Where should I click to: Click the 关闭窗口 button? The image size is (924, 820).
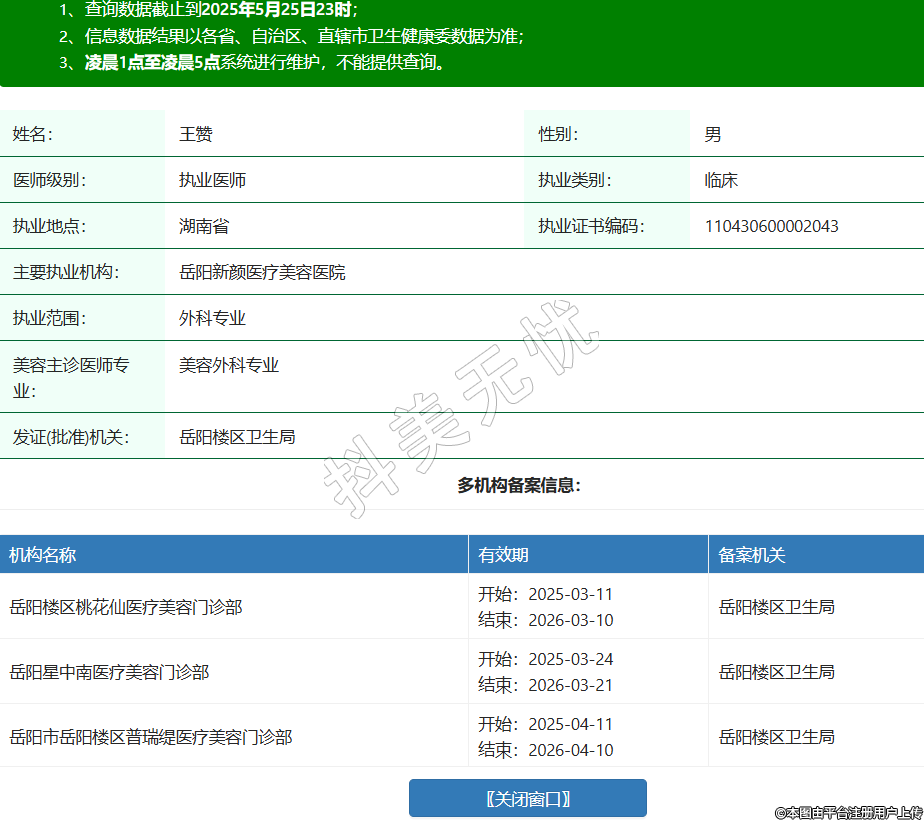tap(527, 798)
